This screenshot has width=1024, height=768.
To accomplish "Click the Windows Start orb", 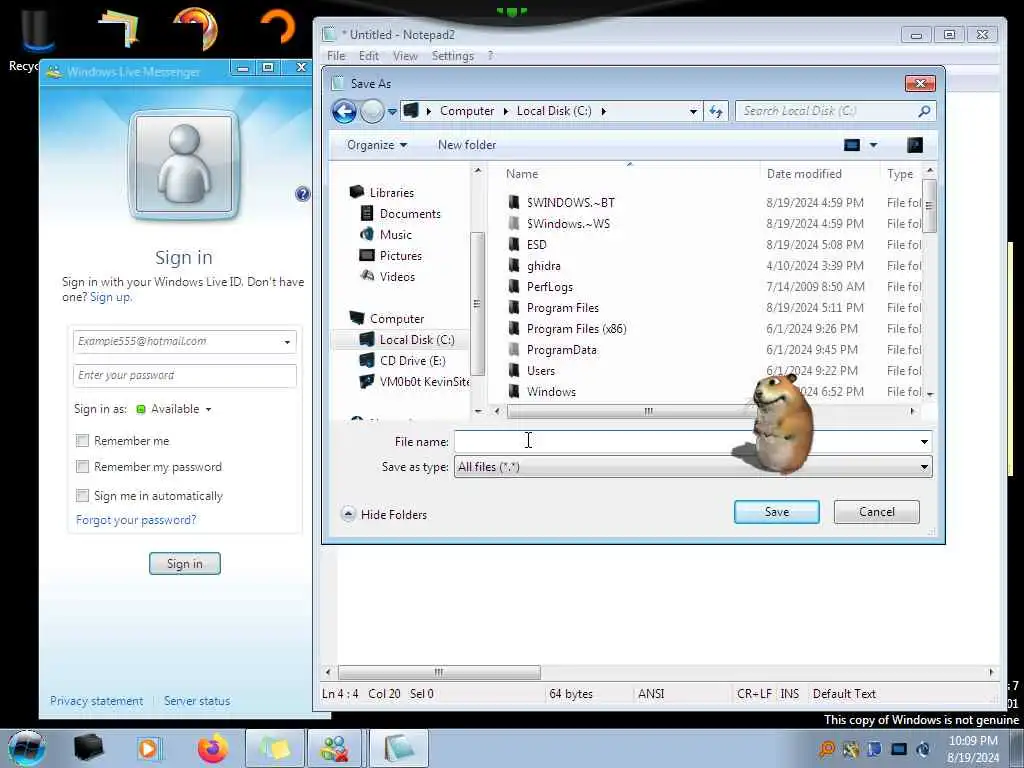I will tap(27, 748).
